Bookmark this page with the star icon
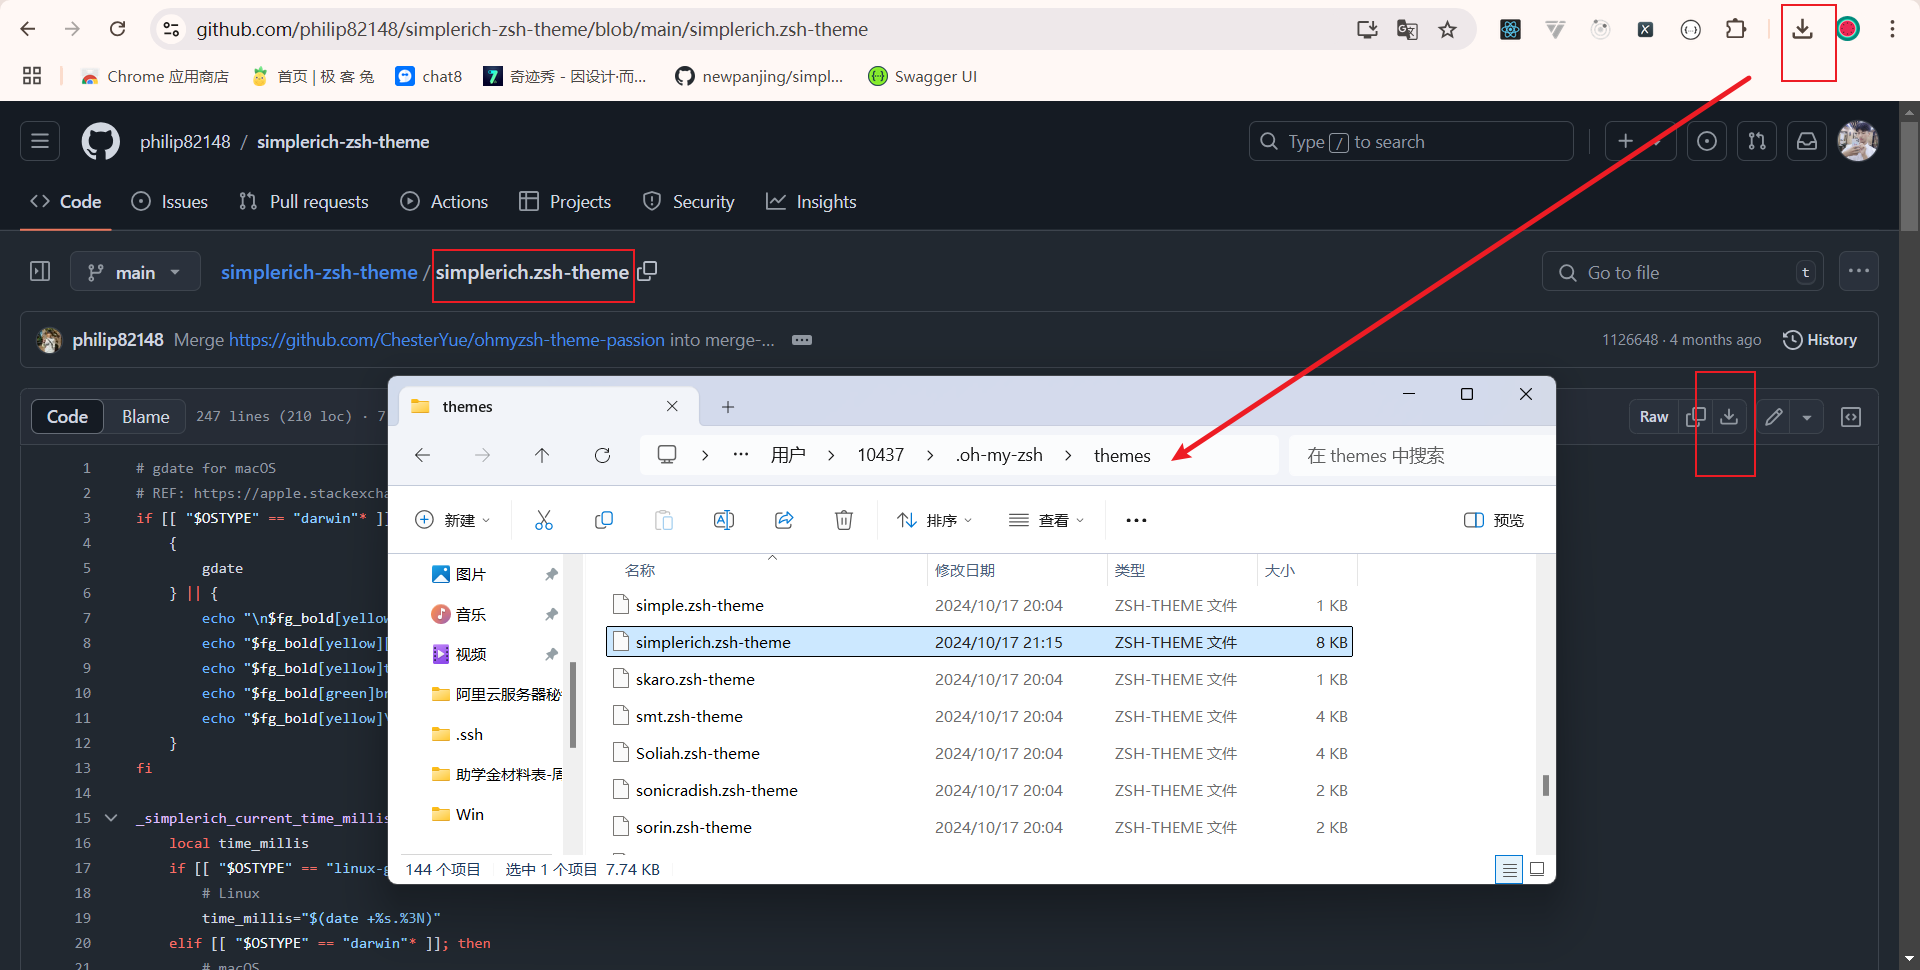 coord(1447,29)
